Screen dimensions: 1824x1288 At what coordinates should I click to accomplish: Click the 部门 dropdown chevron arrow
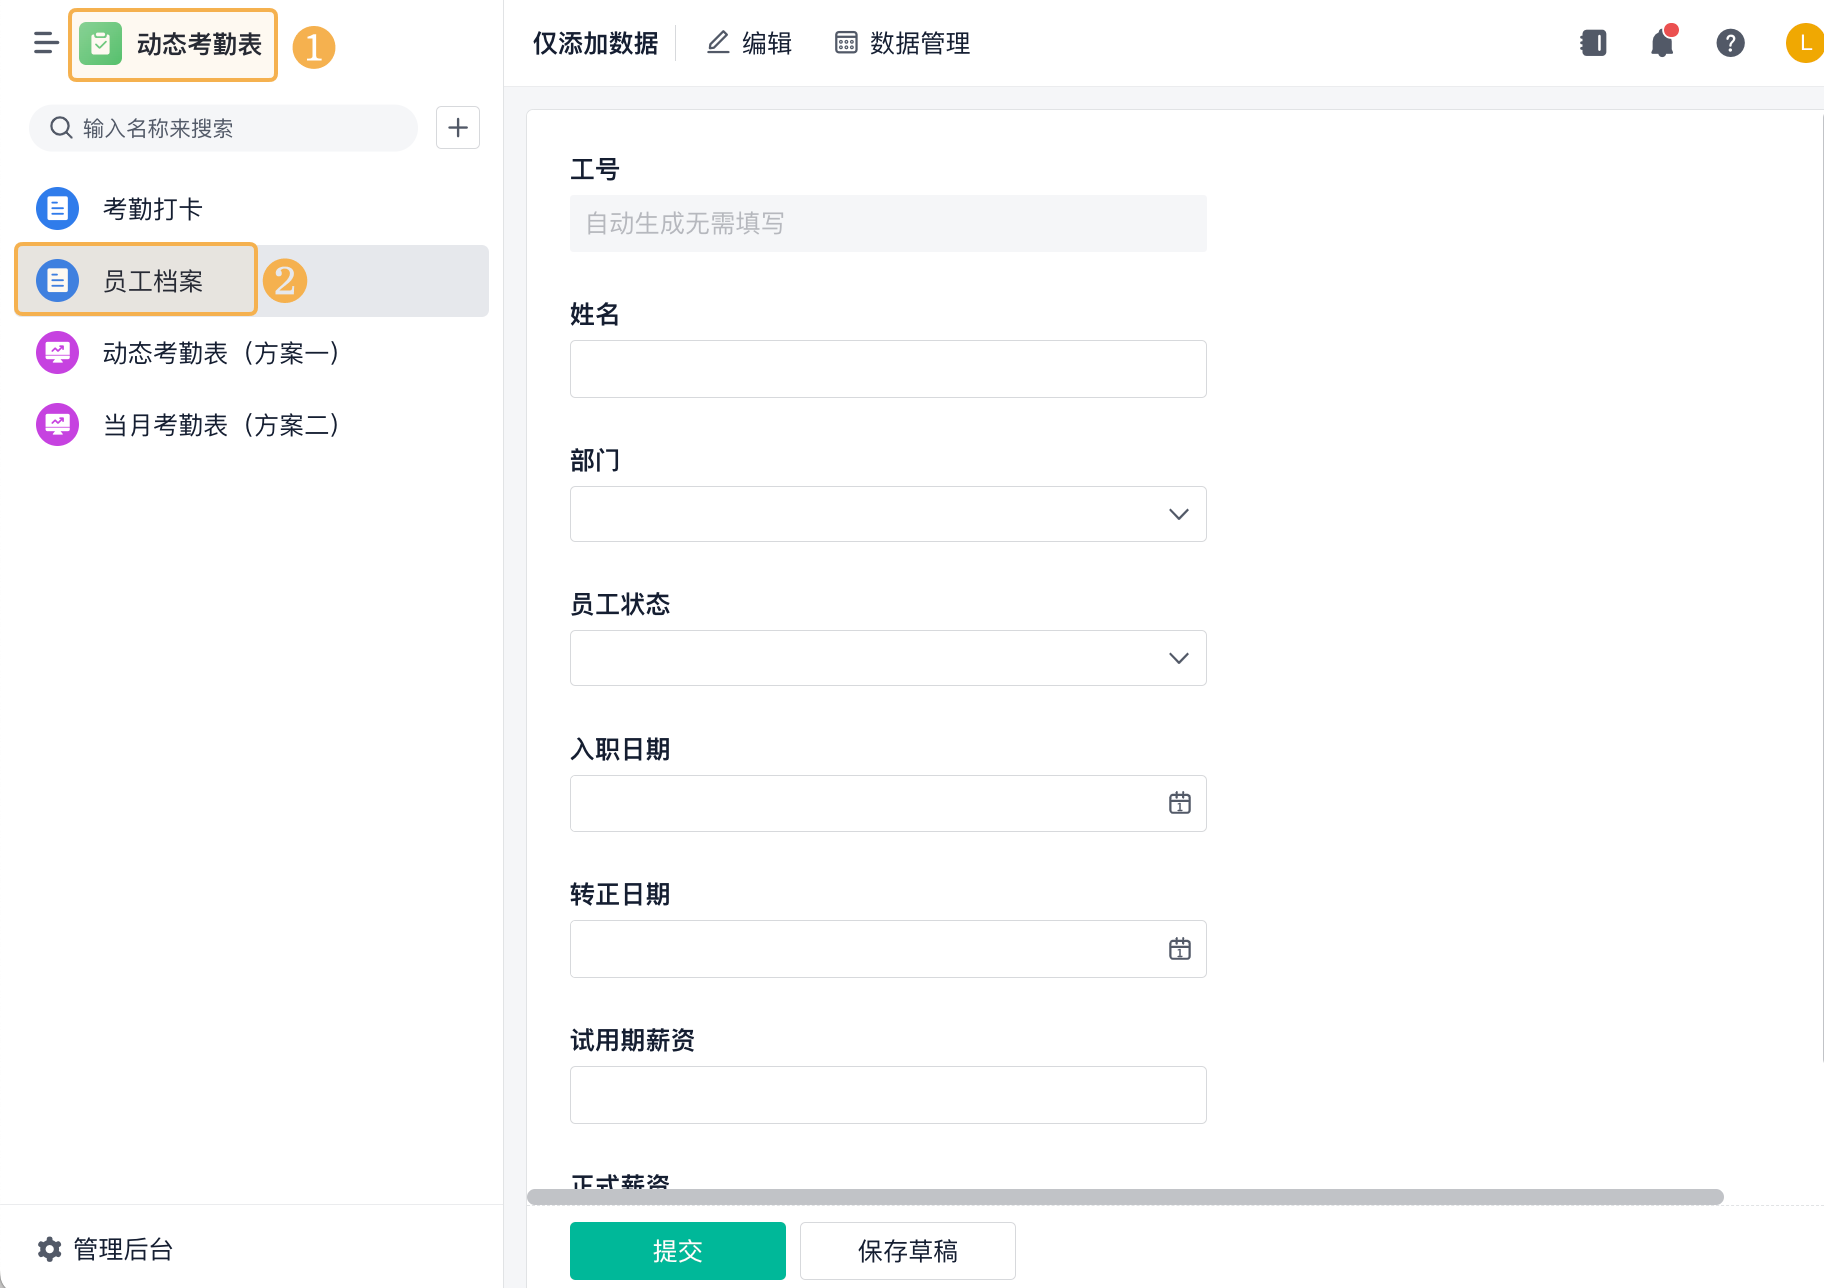pos(1179,514)
